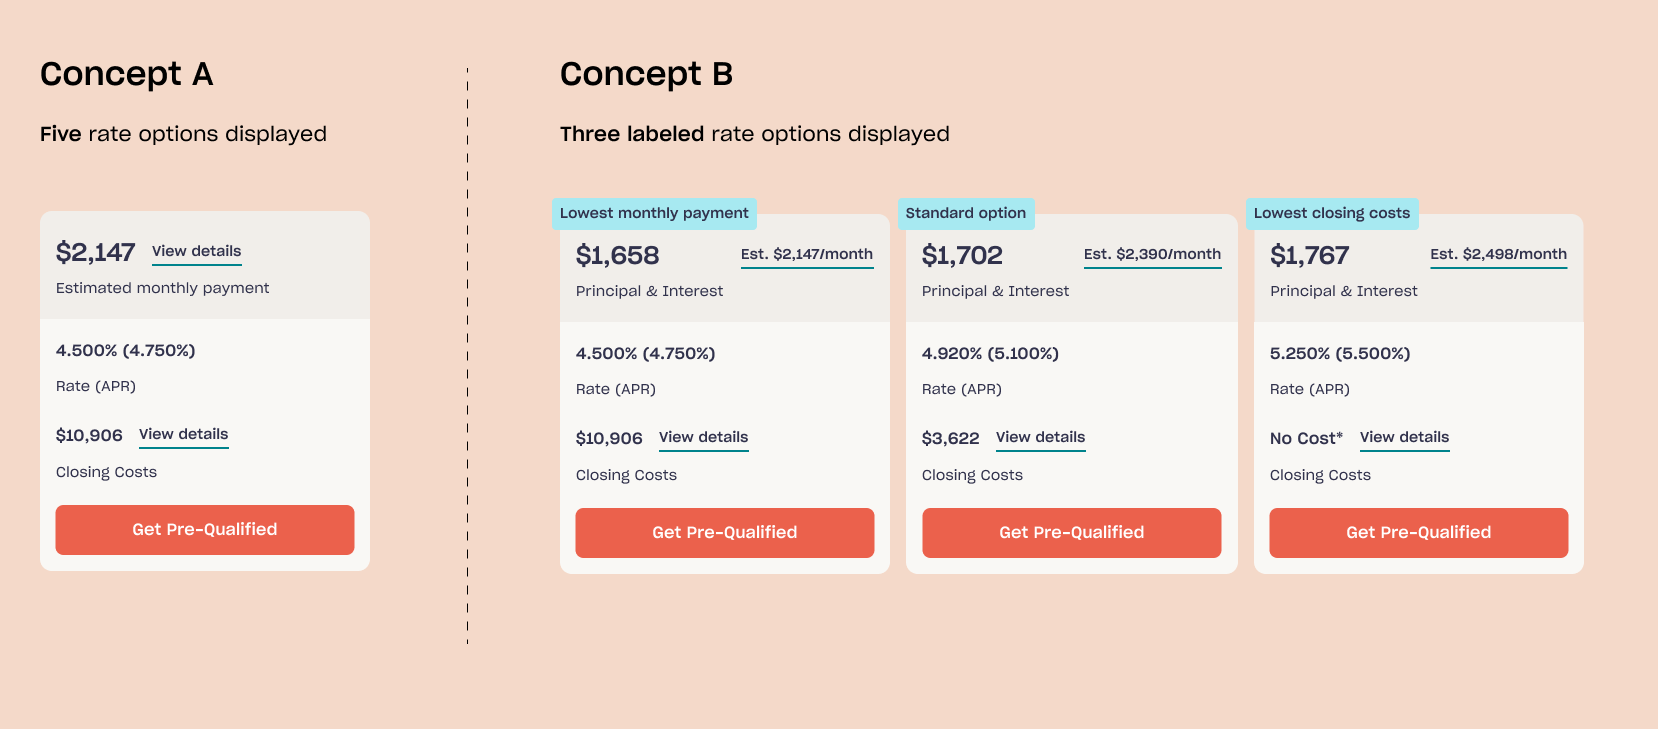Click View details next to No Cost*

1404,437
